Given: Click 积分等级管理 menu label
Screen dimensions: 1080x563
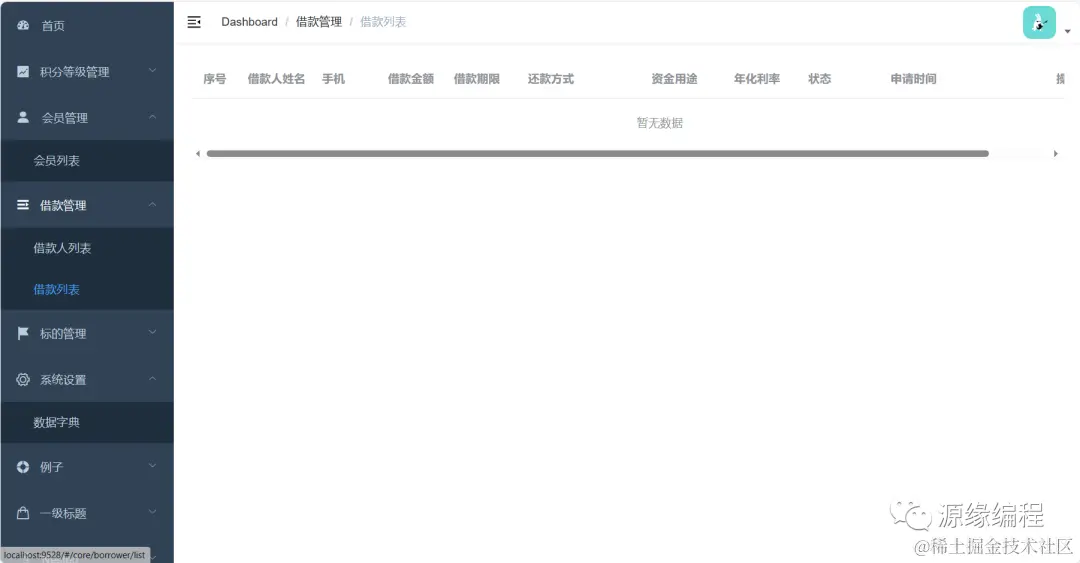Looking at the screenshot, I should [74, 72].
